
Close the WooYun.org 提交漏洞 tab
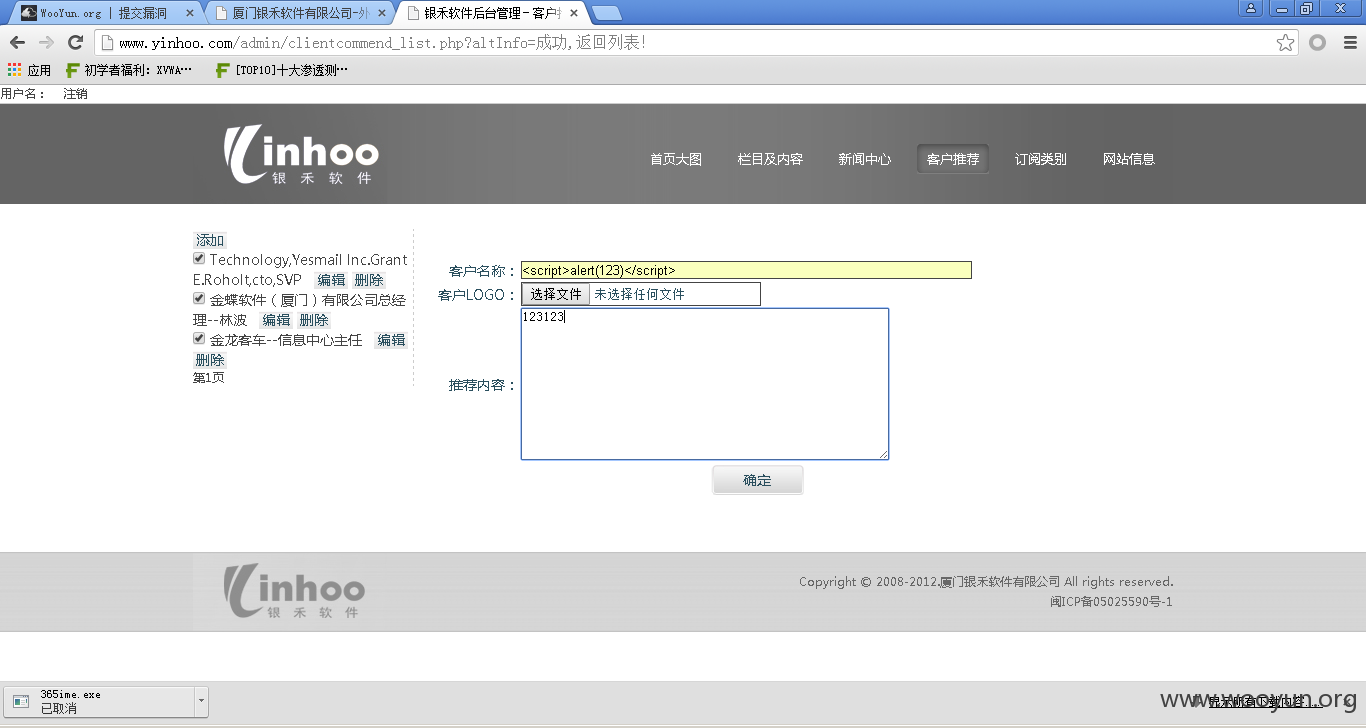(190, 13)
